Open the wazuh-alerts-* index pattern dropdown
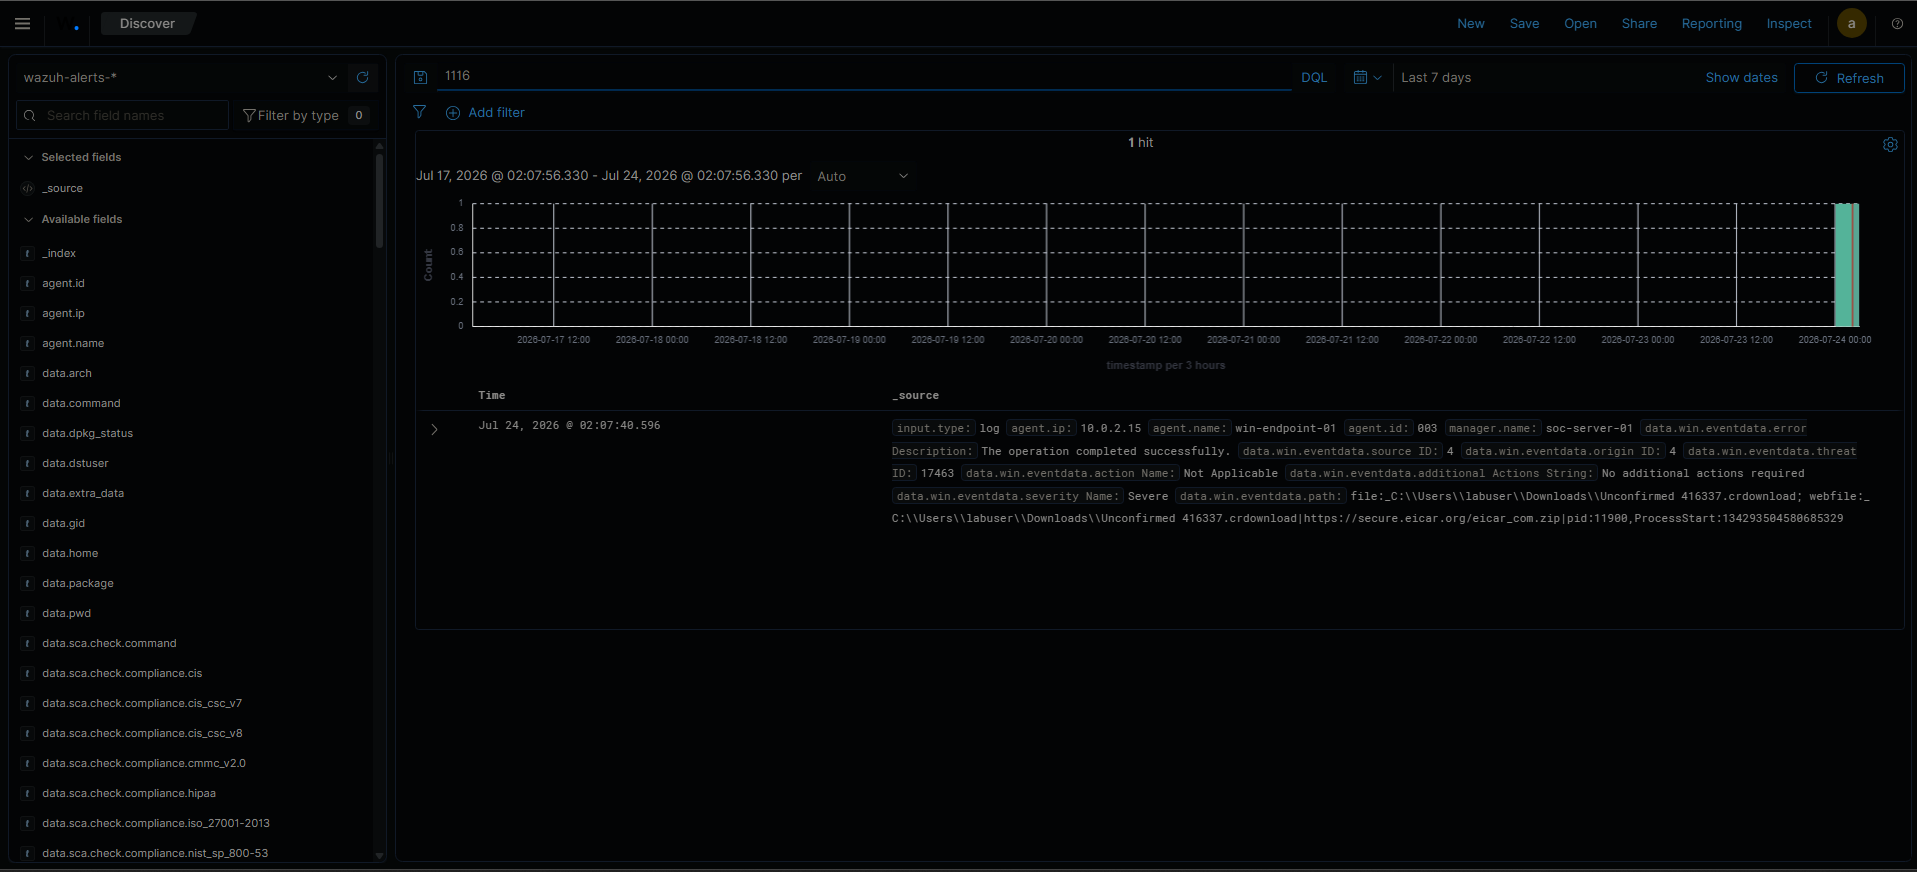Image resolution: width=1917 pixels, height=872 pixels. click(x=180, y=78)
